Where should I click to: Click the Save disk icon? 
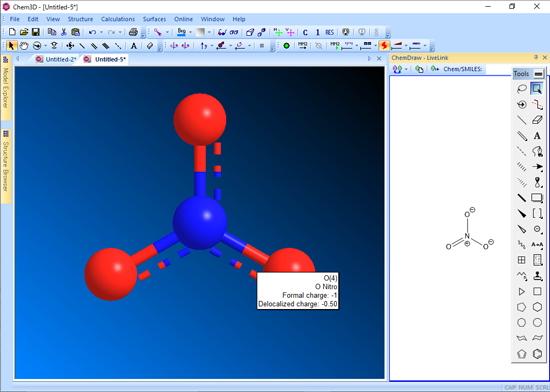(x=35, y=32)
